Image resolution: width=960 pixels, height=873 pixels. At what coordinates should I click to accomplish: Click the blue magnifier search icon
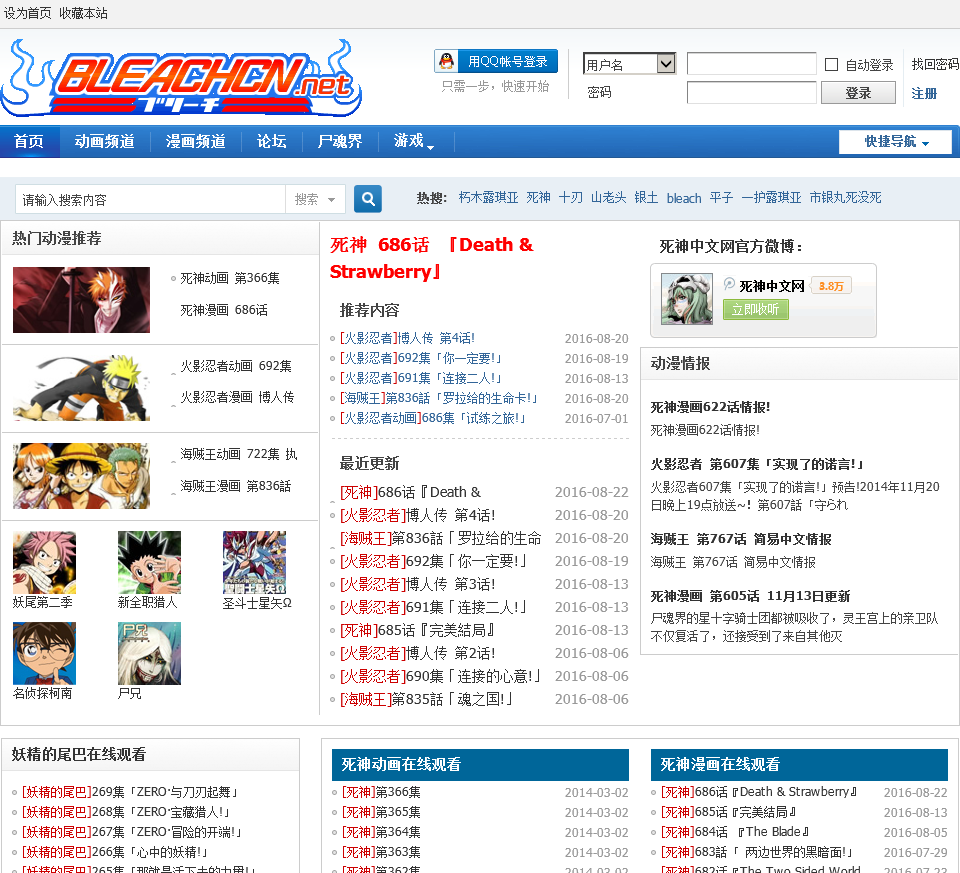pyautogui.click(x=367, y=199)
